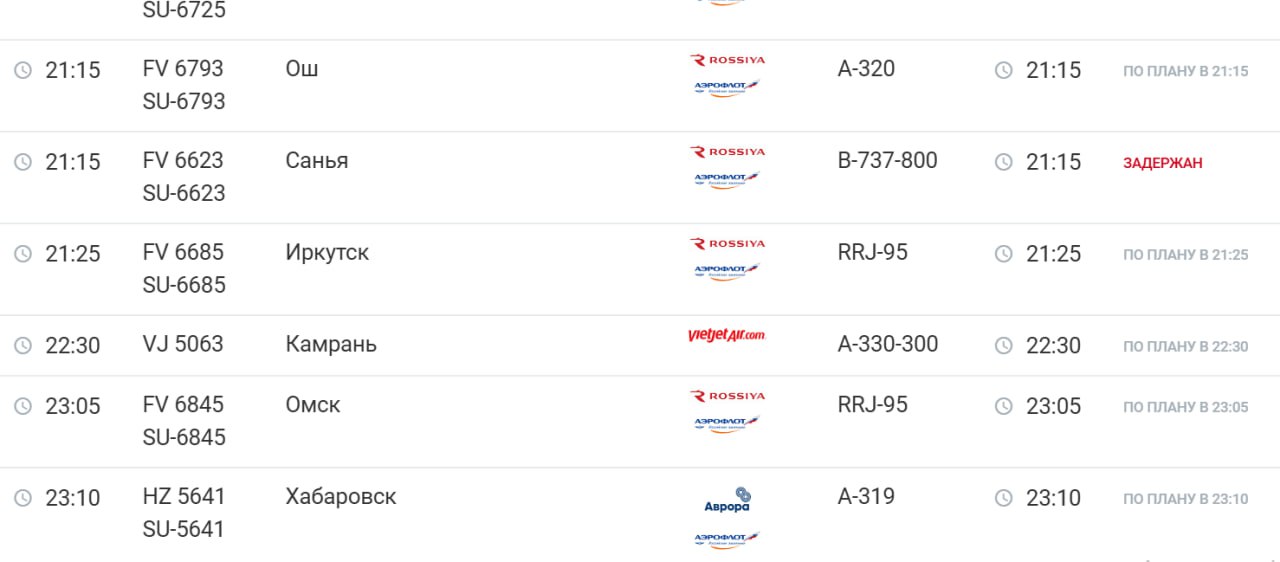Screen dimensions: 1280x562
Task: Open flight number FV 6793
Action: click(183, 69)
